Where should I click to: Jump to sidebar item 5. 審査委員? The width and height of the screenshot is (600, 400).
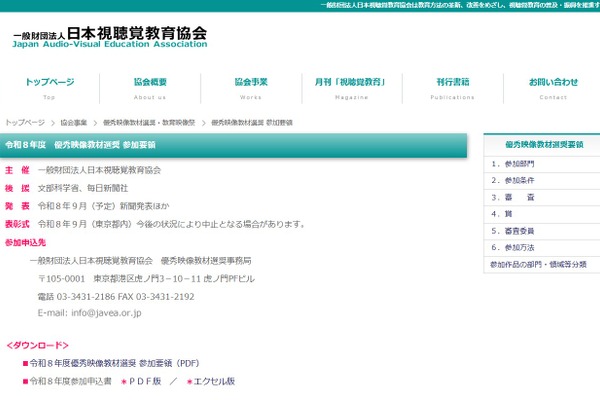click(541, 231)
